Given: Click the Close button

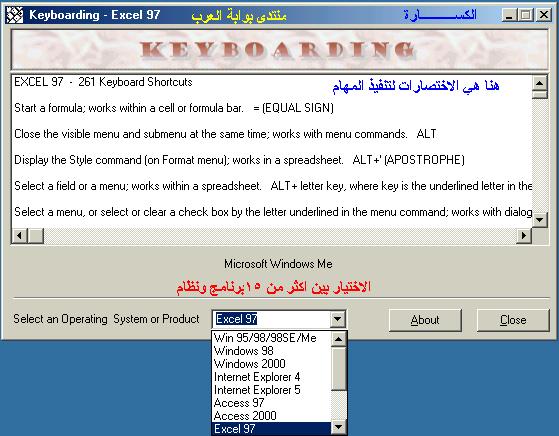Looking at the screenshot, I should pos(513,320).
